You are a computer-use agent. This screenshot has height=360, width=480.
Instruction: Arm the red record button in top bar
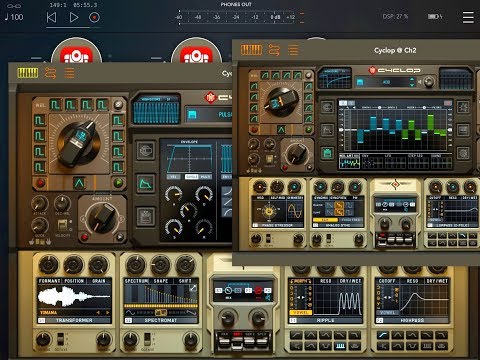(94, 17)
